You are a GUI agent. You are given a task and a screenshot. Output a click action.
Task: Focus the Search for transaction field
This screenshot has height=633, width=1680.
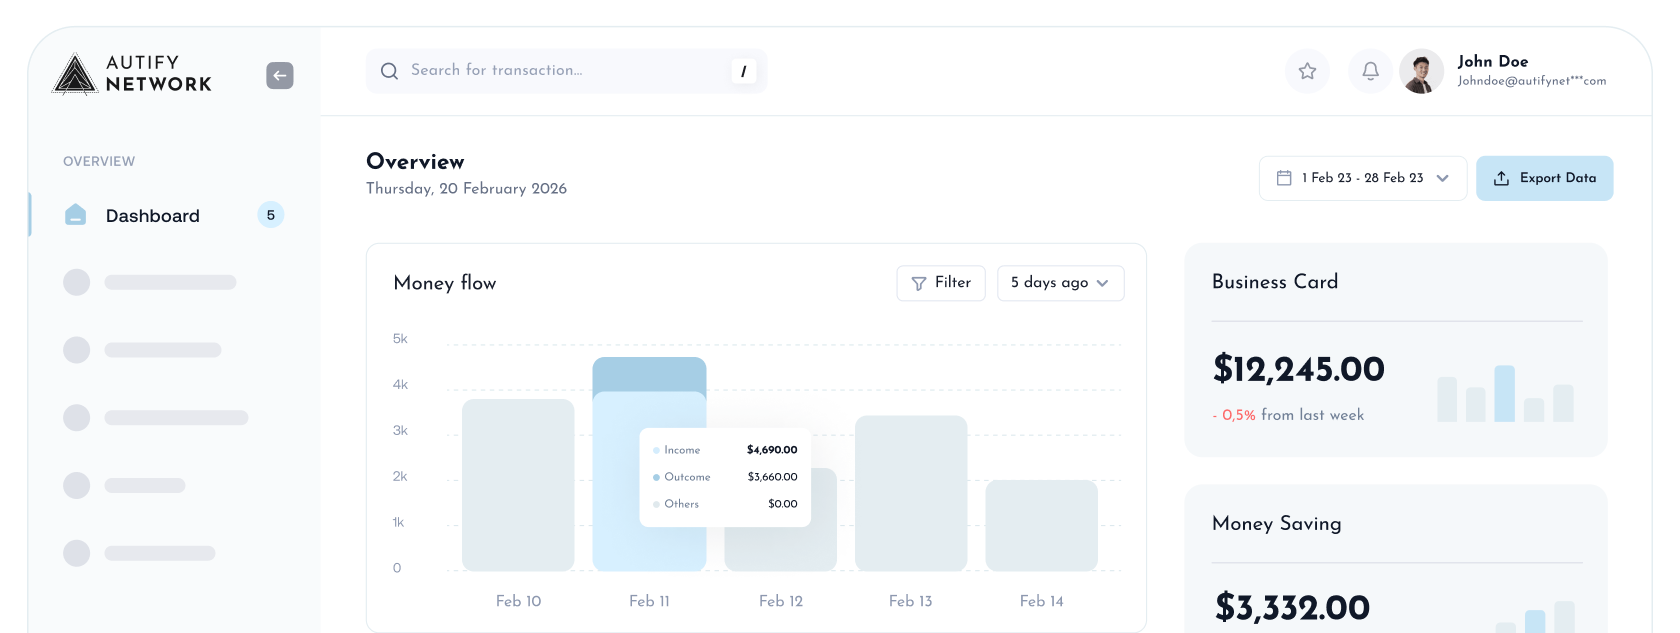click(566, 71)
